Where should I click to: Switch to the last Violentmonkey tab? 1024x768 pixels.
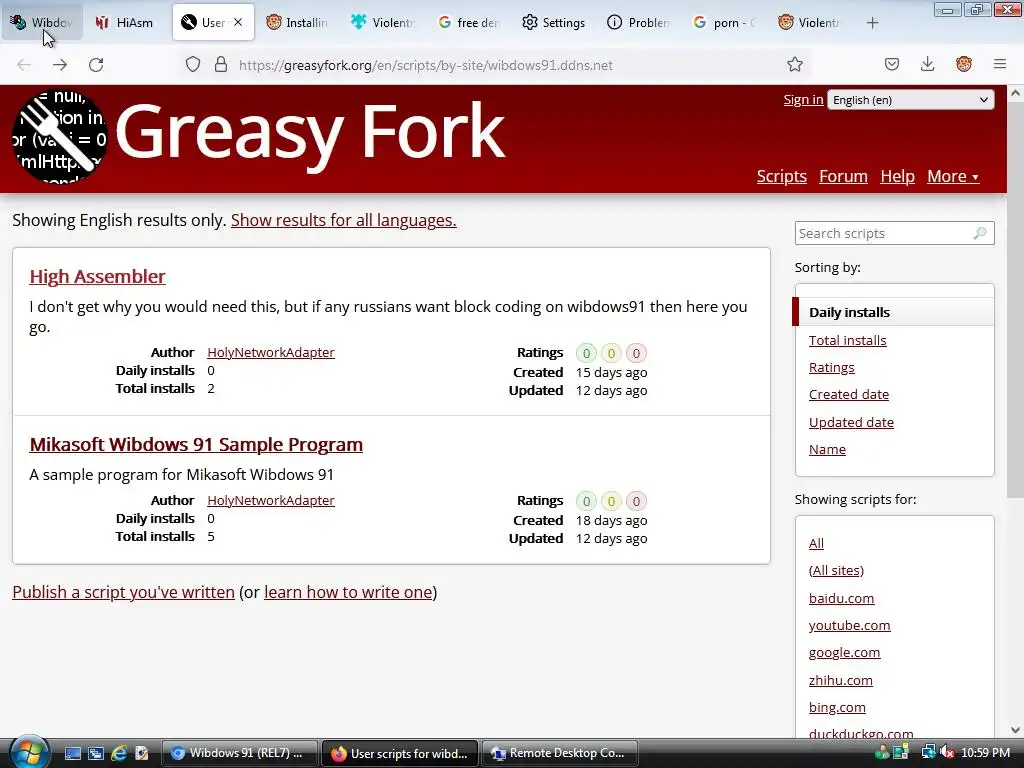[810, 23]
